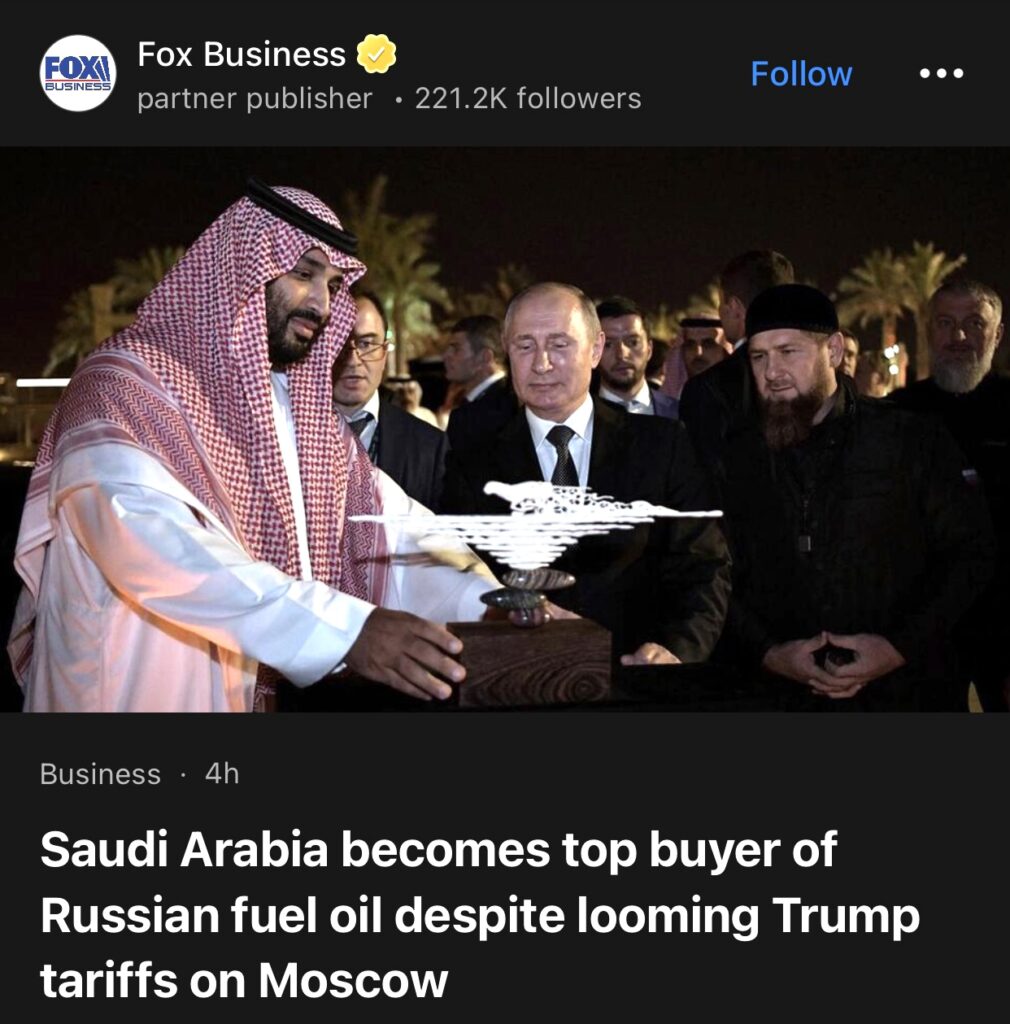Open the three-dot more options menu
This screenshot has width=1010, height=1024.
941,73
